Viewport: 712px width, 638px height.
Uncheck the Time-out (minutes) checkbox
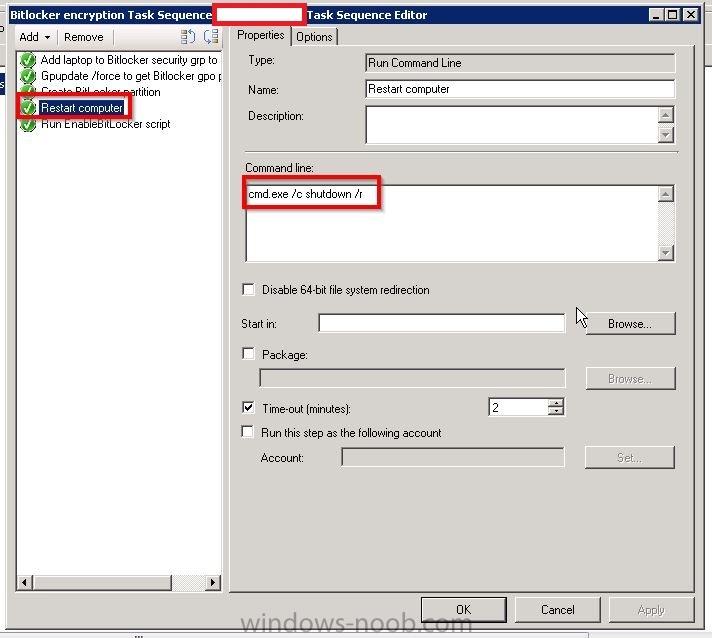point(248,407)
